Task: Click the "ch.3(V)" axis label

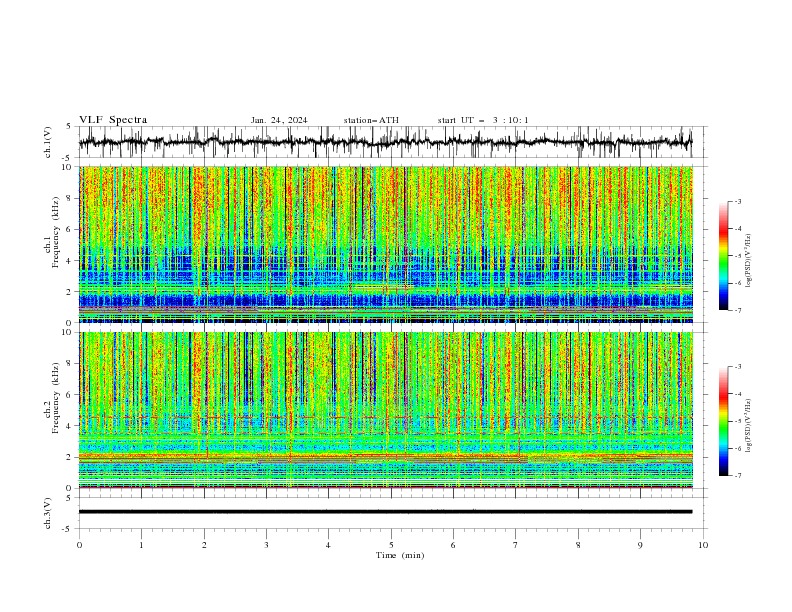Action: tap(48, 513)
